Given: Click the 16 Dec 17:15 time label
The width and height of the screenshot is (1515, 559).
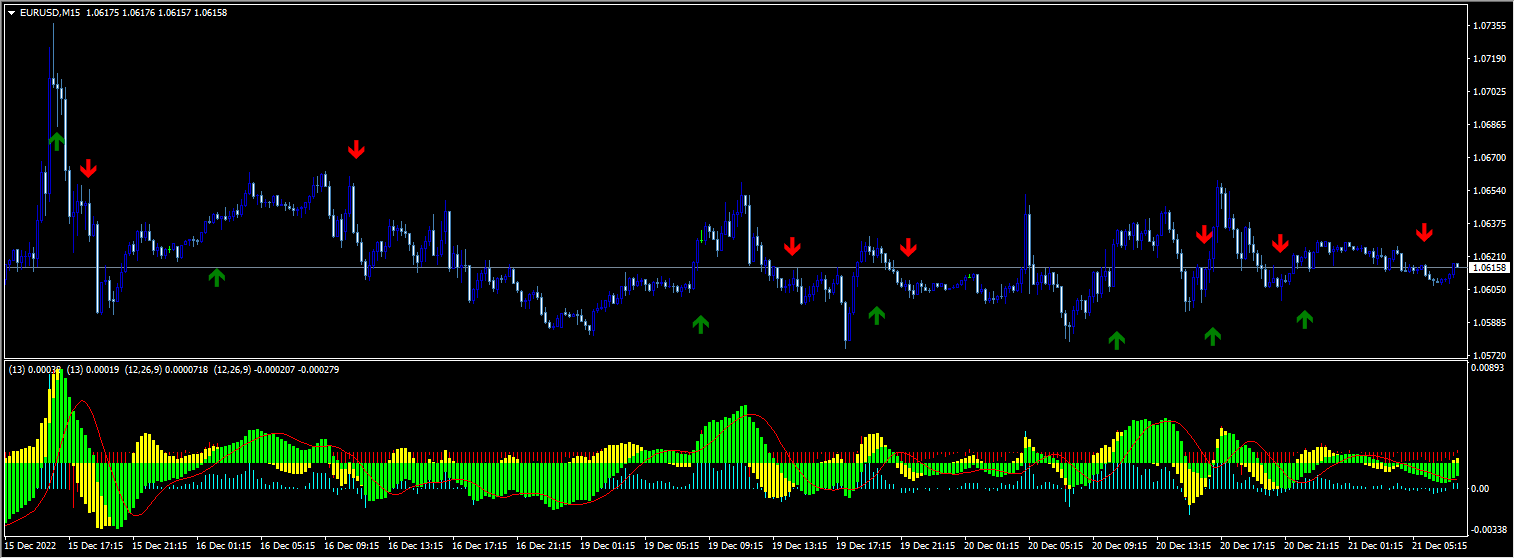Looking at the screenshot, I should coord(479,546).
